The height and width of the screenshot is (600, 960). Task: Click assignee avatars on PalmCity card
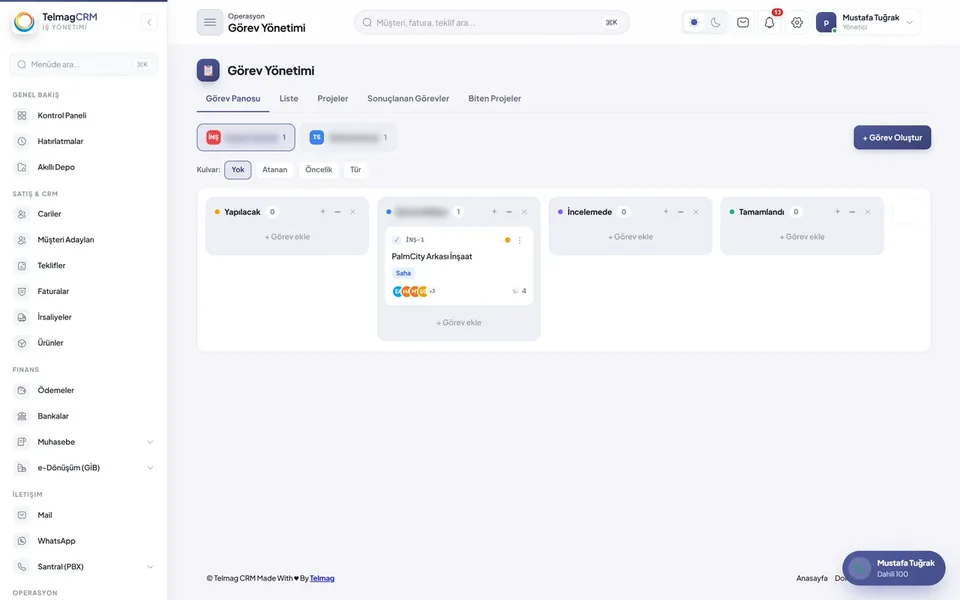click(413, 291)
